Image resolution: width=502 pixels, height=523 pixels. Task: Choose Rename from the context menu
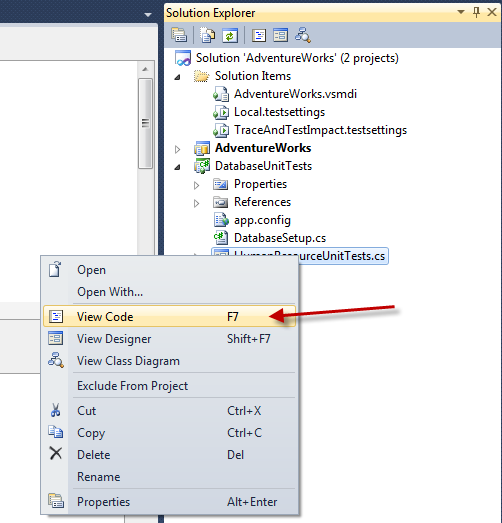click(x=169, y=477)
